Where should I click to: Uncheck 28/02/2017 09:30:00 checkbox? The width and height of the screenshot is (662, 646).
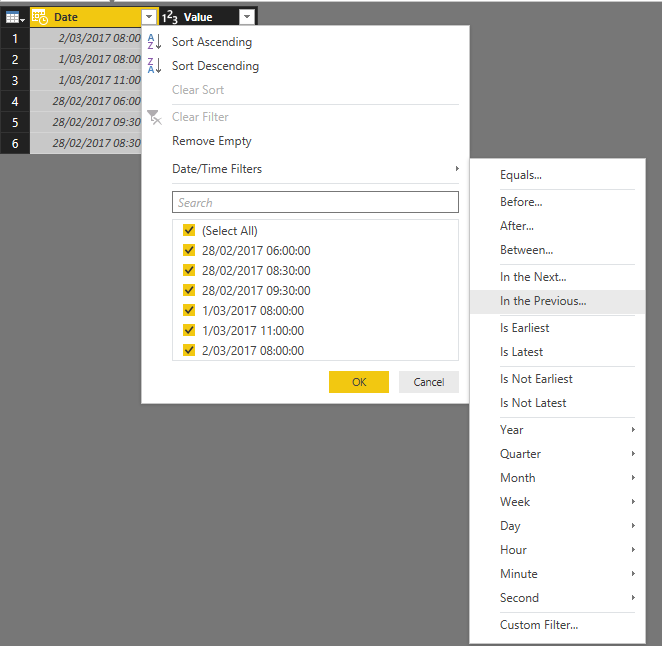[x=189, y=290]
